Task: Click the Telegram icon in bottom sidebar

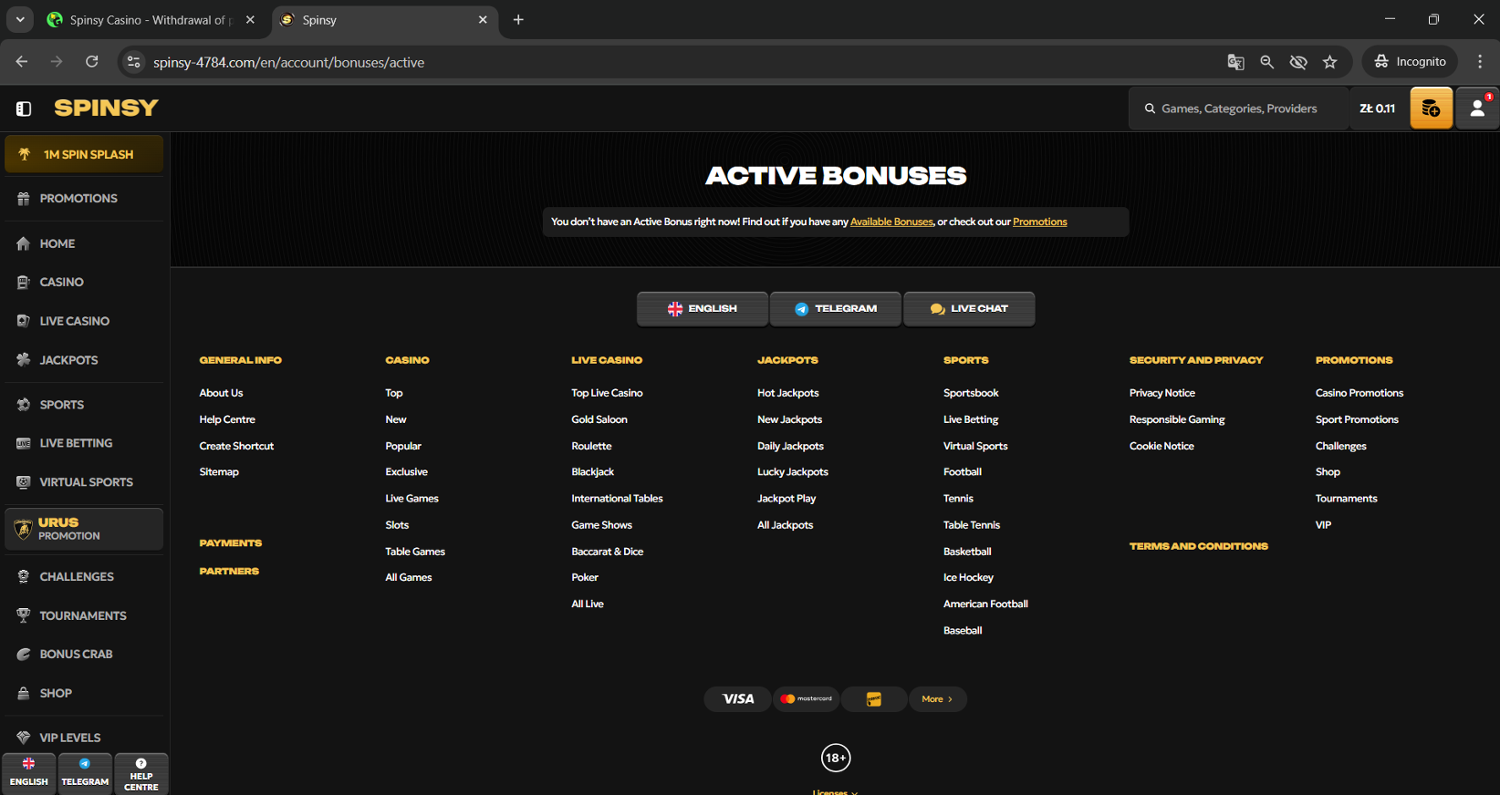Action: pos(85,773)
